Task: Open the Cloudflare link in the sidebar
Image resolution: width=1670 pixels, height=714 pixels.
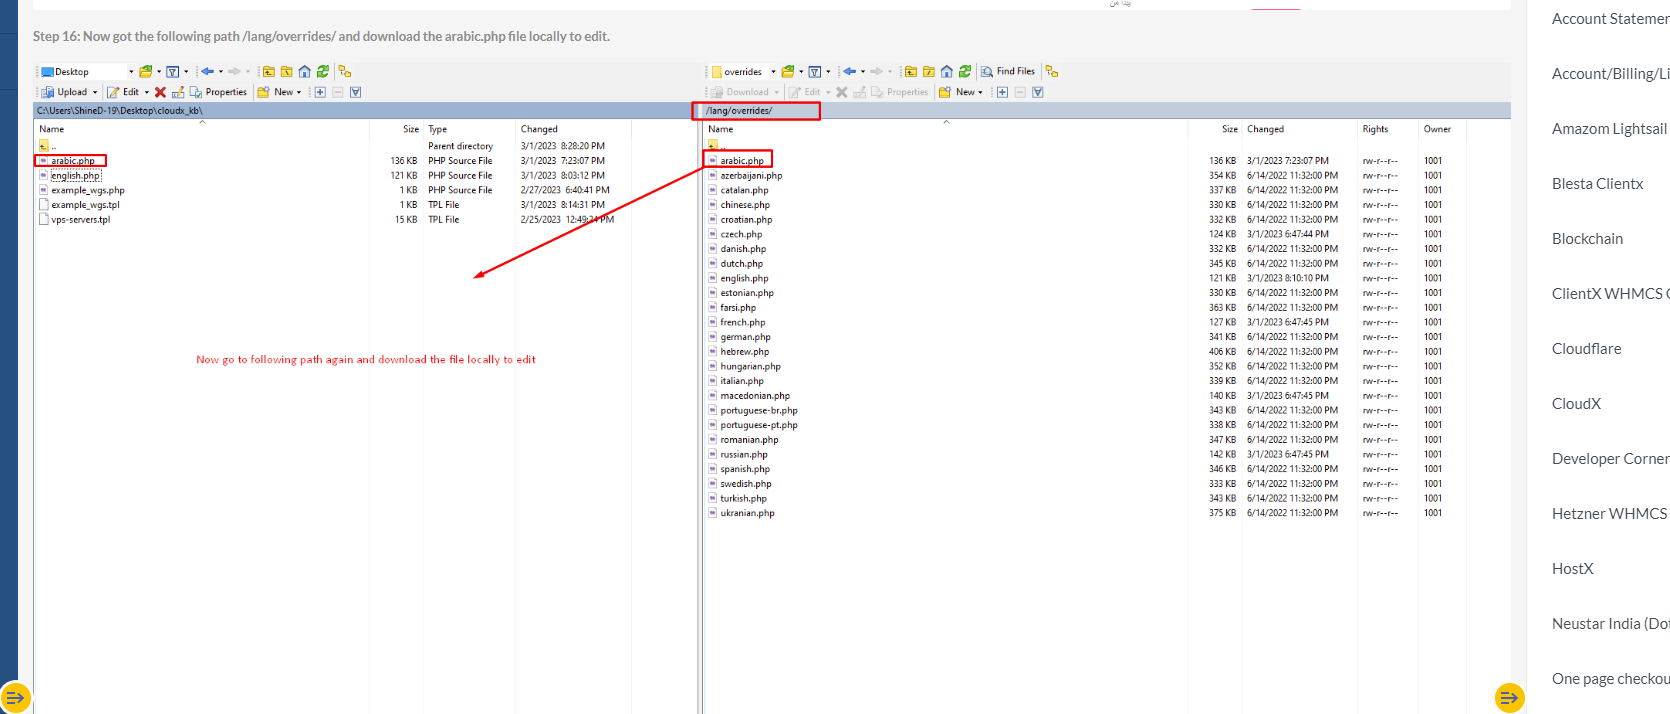Action: tap(1586, 349)
